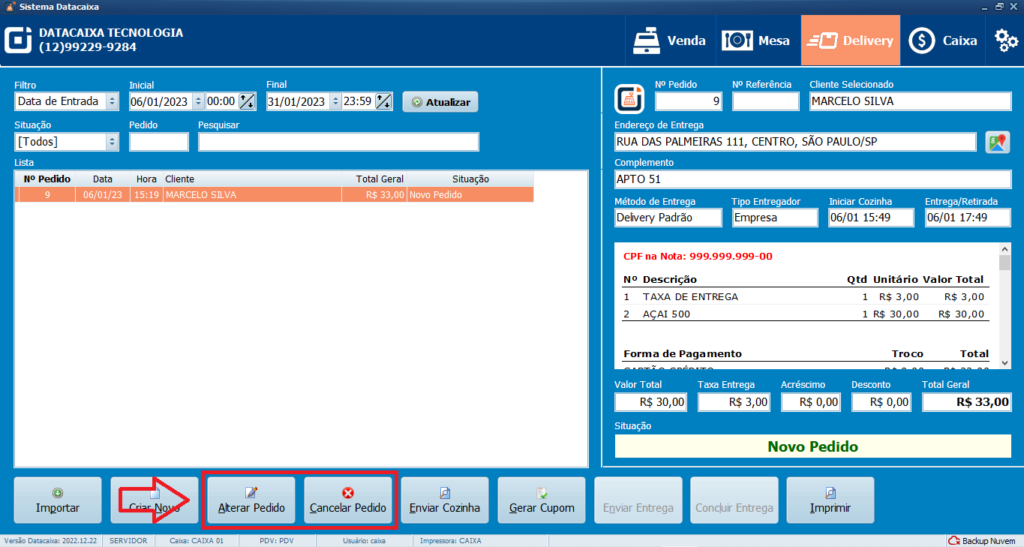
Task: Click the reset icon beside Inicial time
Action: [247, 102]
